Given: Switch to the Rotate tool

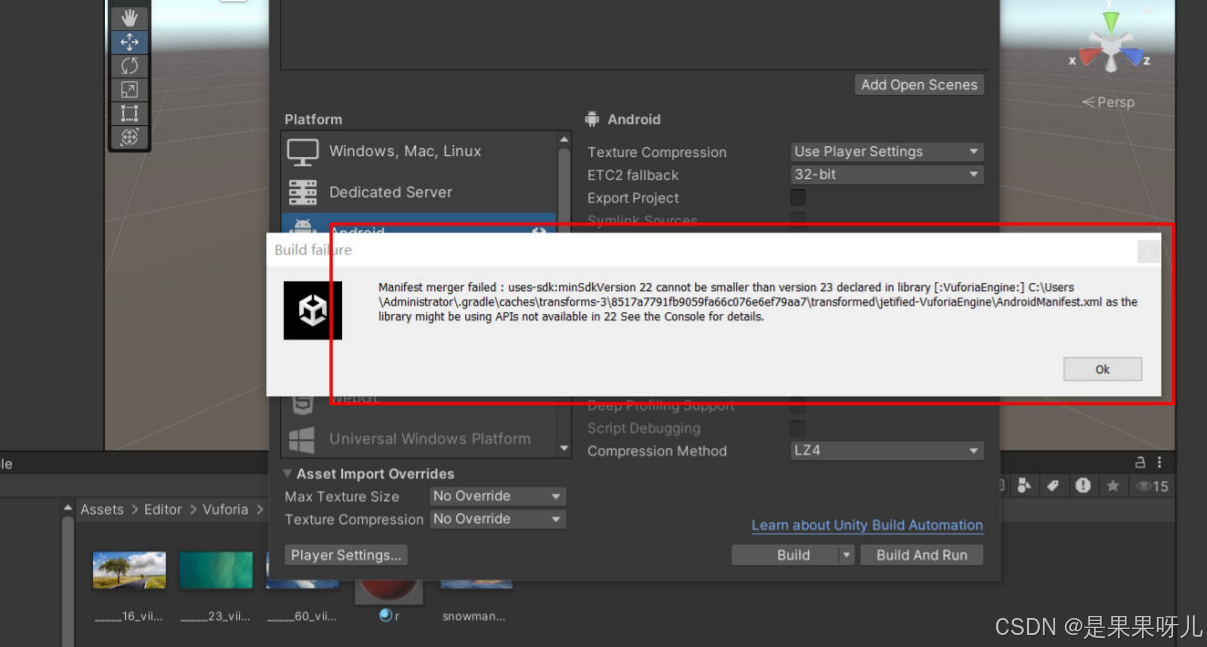Looking at the screenshot, I should [x=129, y=66].
